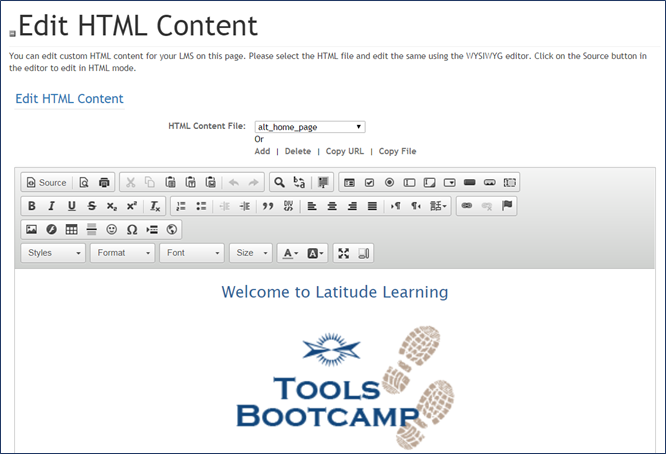Open the Size dropdown

coord(251,253)
